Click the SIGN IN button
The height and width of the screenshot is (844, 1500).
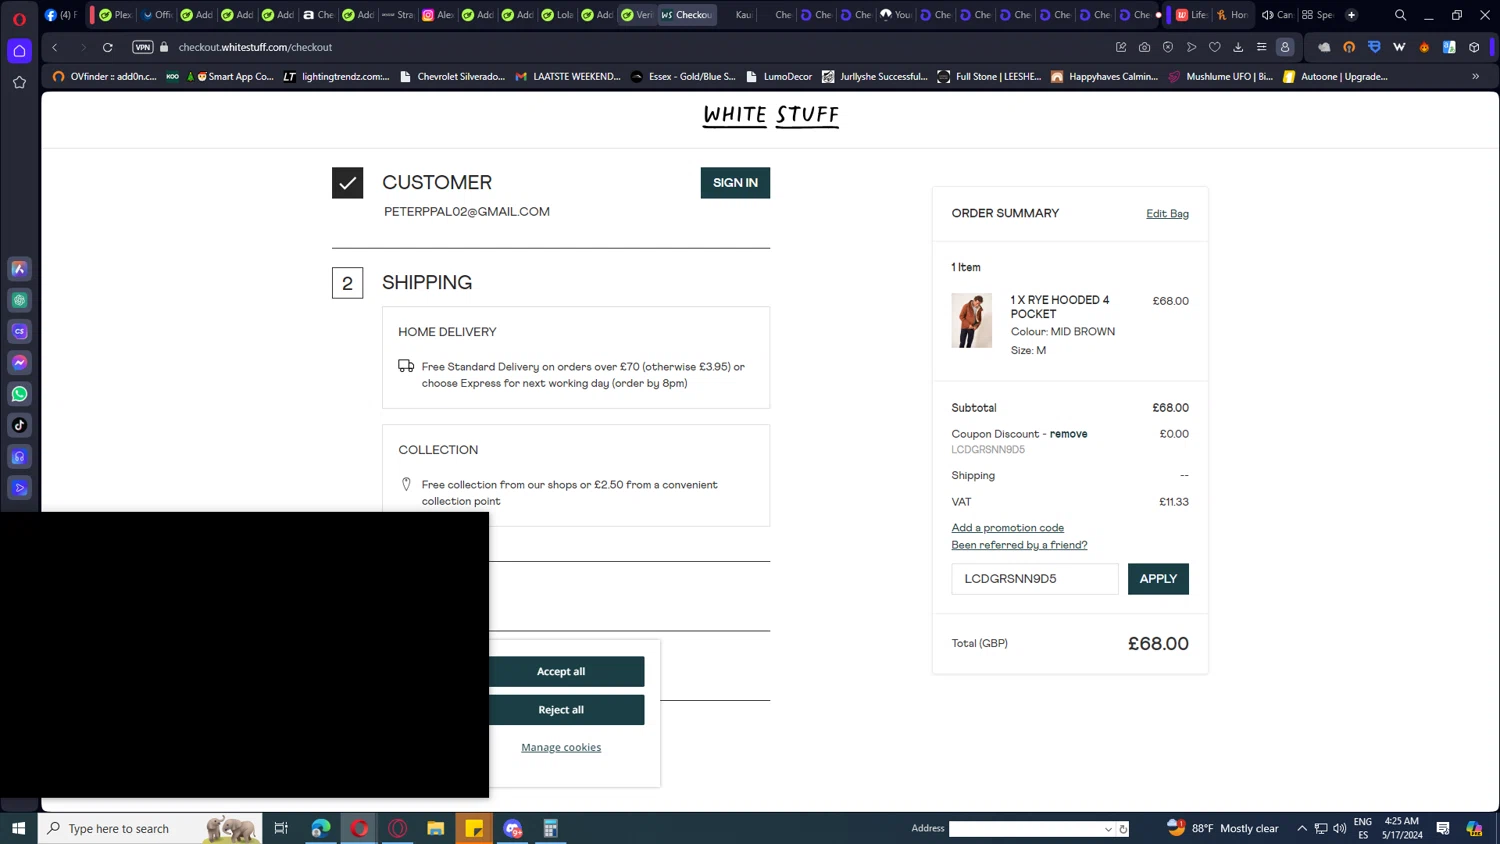click(735, 183)
